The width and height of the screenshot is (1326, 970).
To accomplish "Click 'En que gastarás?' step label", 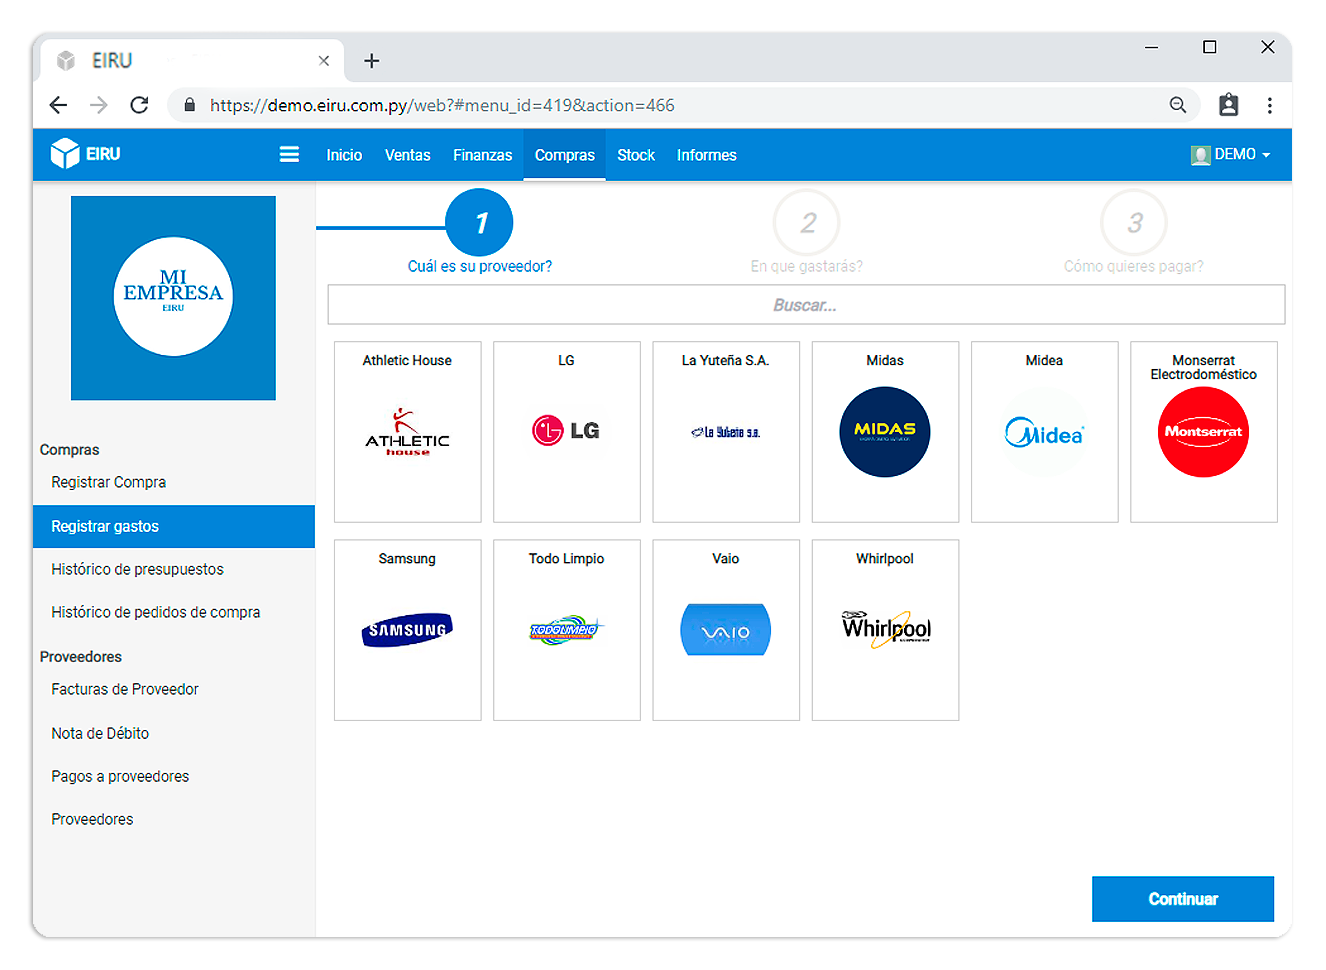I will click(807, 266).
